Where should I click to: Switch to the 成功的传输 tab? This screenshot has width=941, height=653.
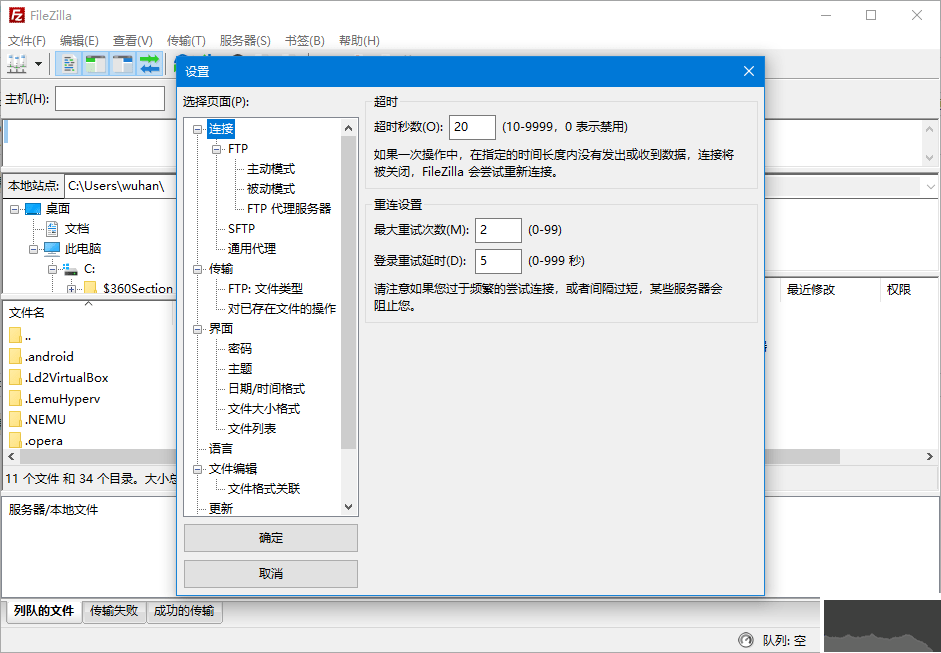click(184, 611)
